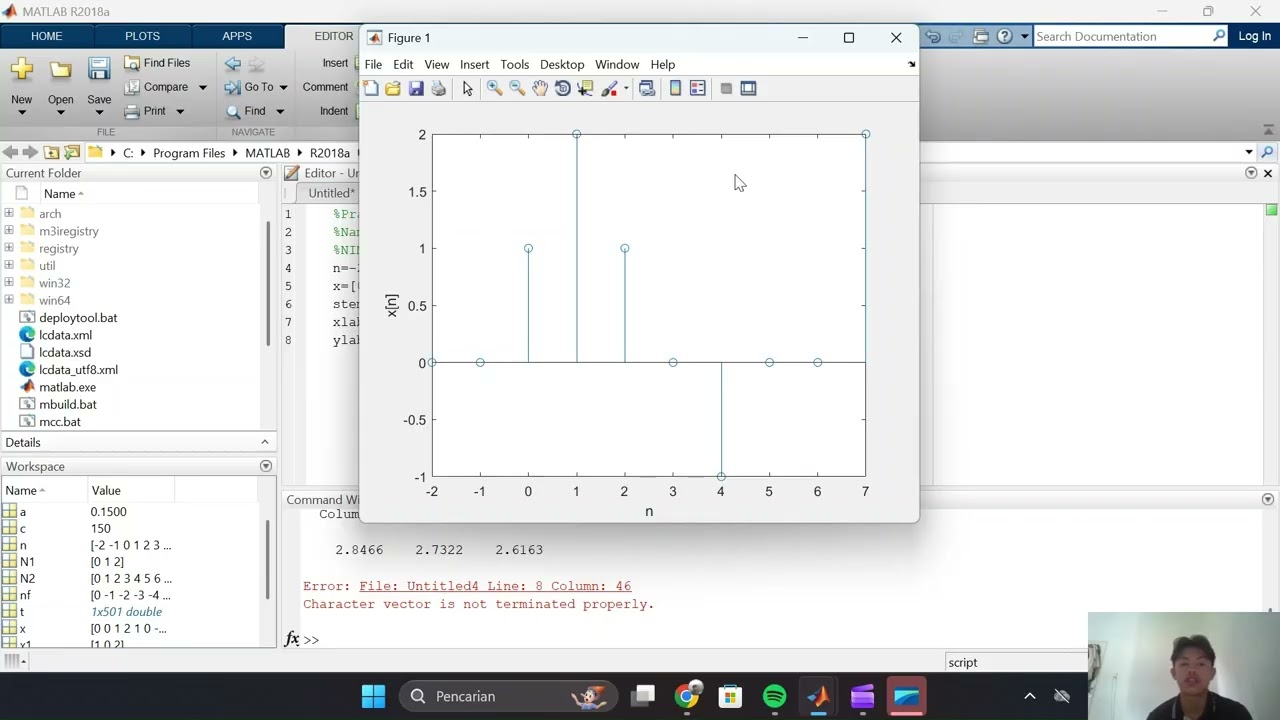Image resolution: width=1280 pixels, height=720 pixels.
Task: Select the Edit Plot arrow tool
Action: pyautogui.click(x=467, y=88)
